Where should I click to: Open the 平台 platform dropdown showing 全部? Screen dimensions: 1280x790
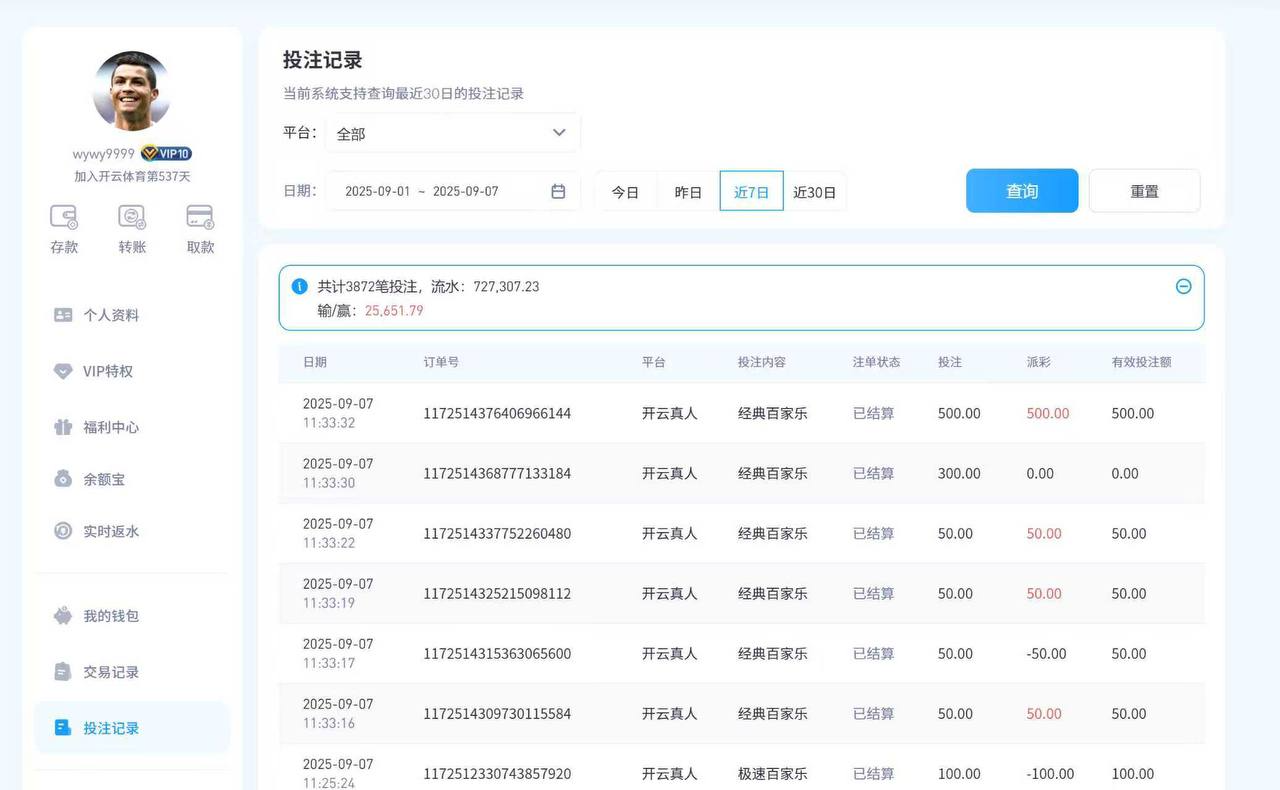click(452, 132)
